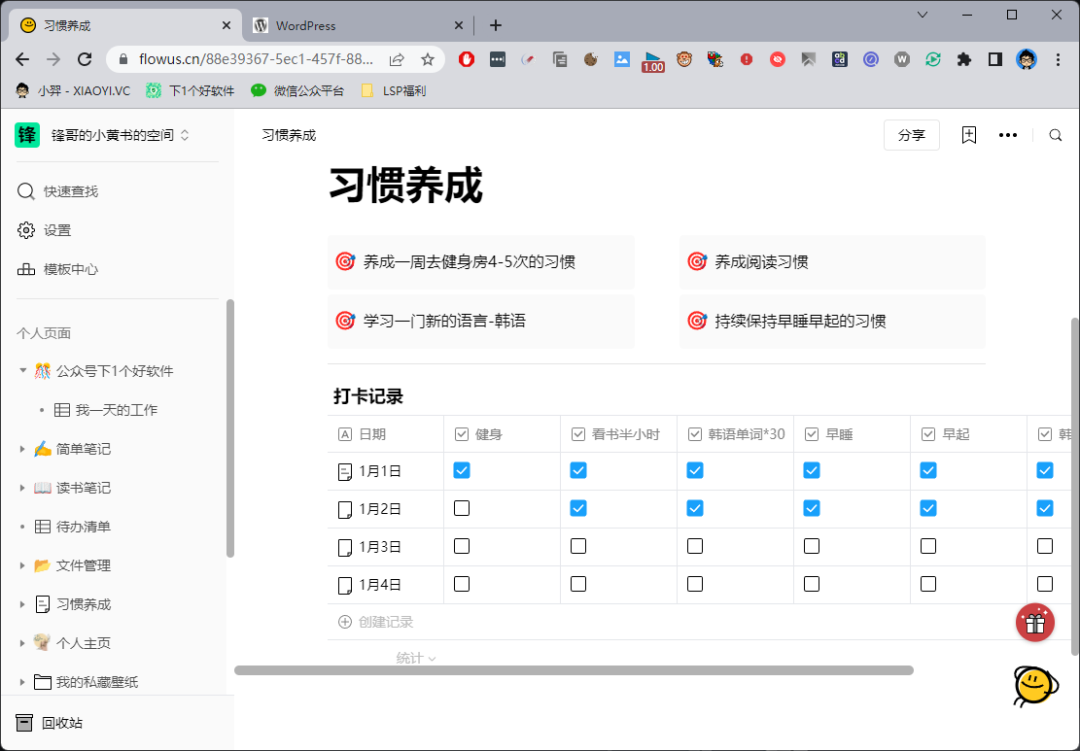
Task: Open the recycle bin (回收站) icon
Action: [x=24, y=723]
